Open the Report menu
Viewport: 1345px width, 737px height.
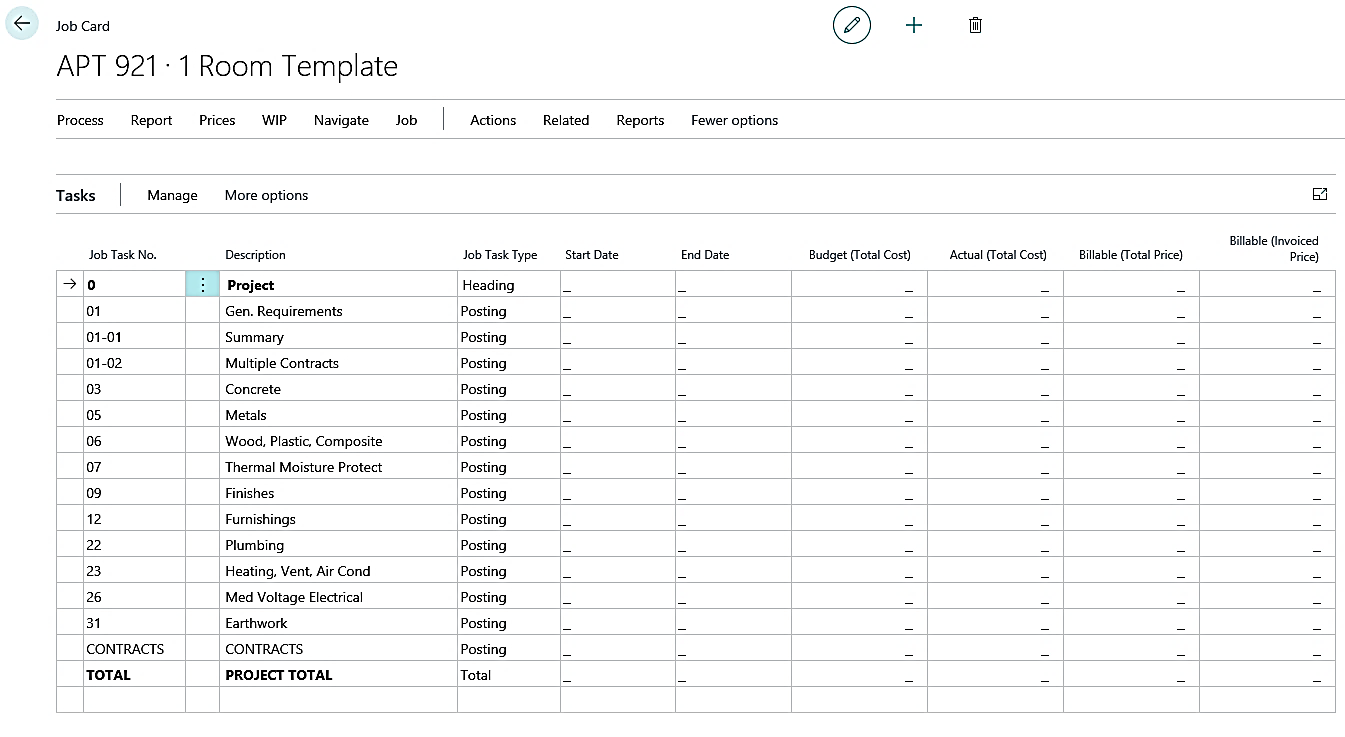pos(151,120)
